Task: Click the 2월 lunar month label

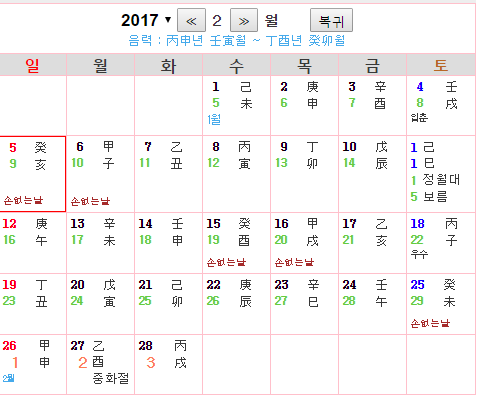Action: [8, 378]
